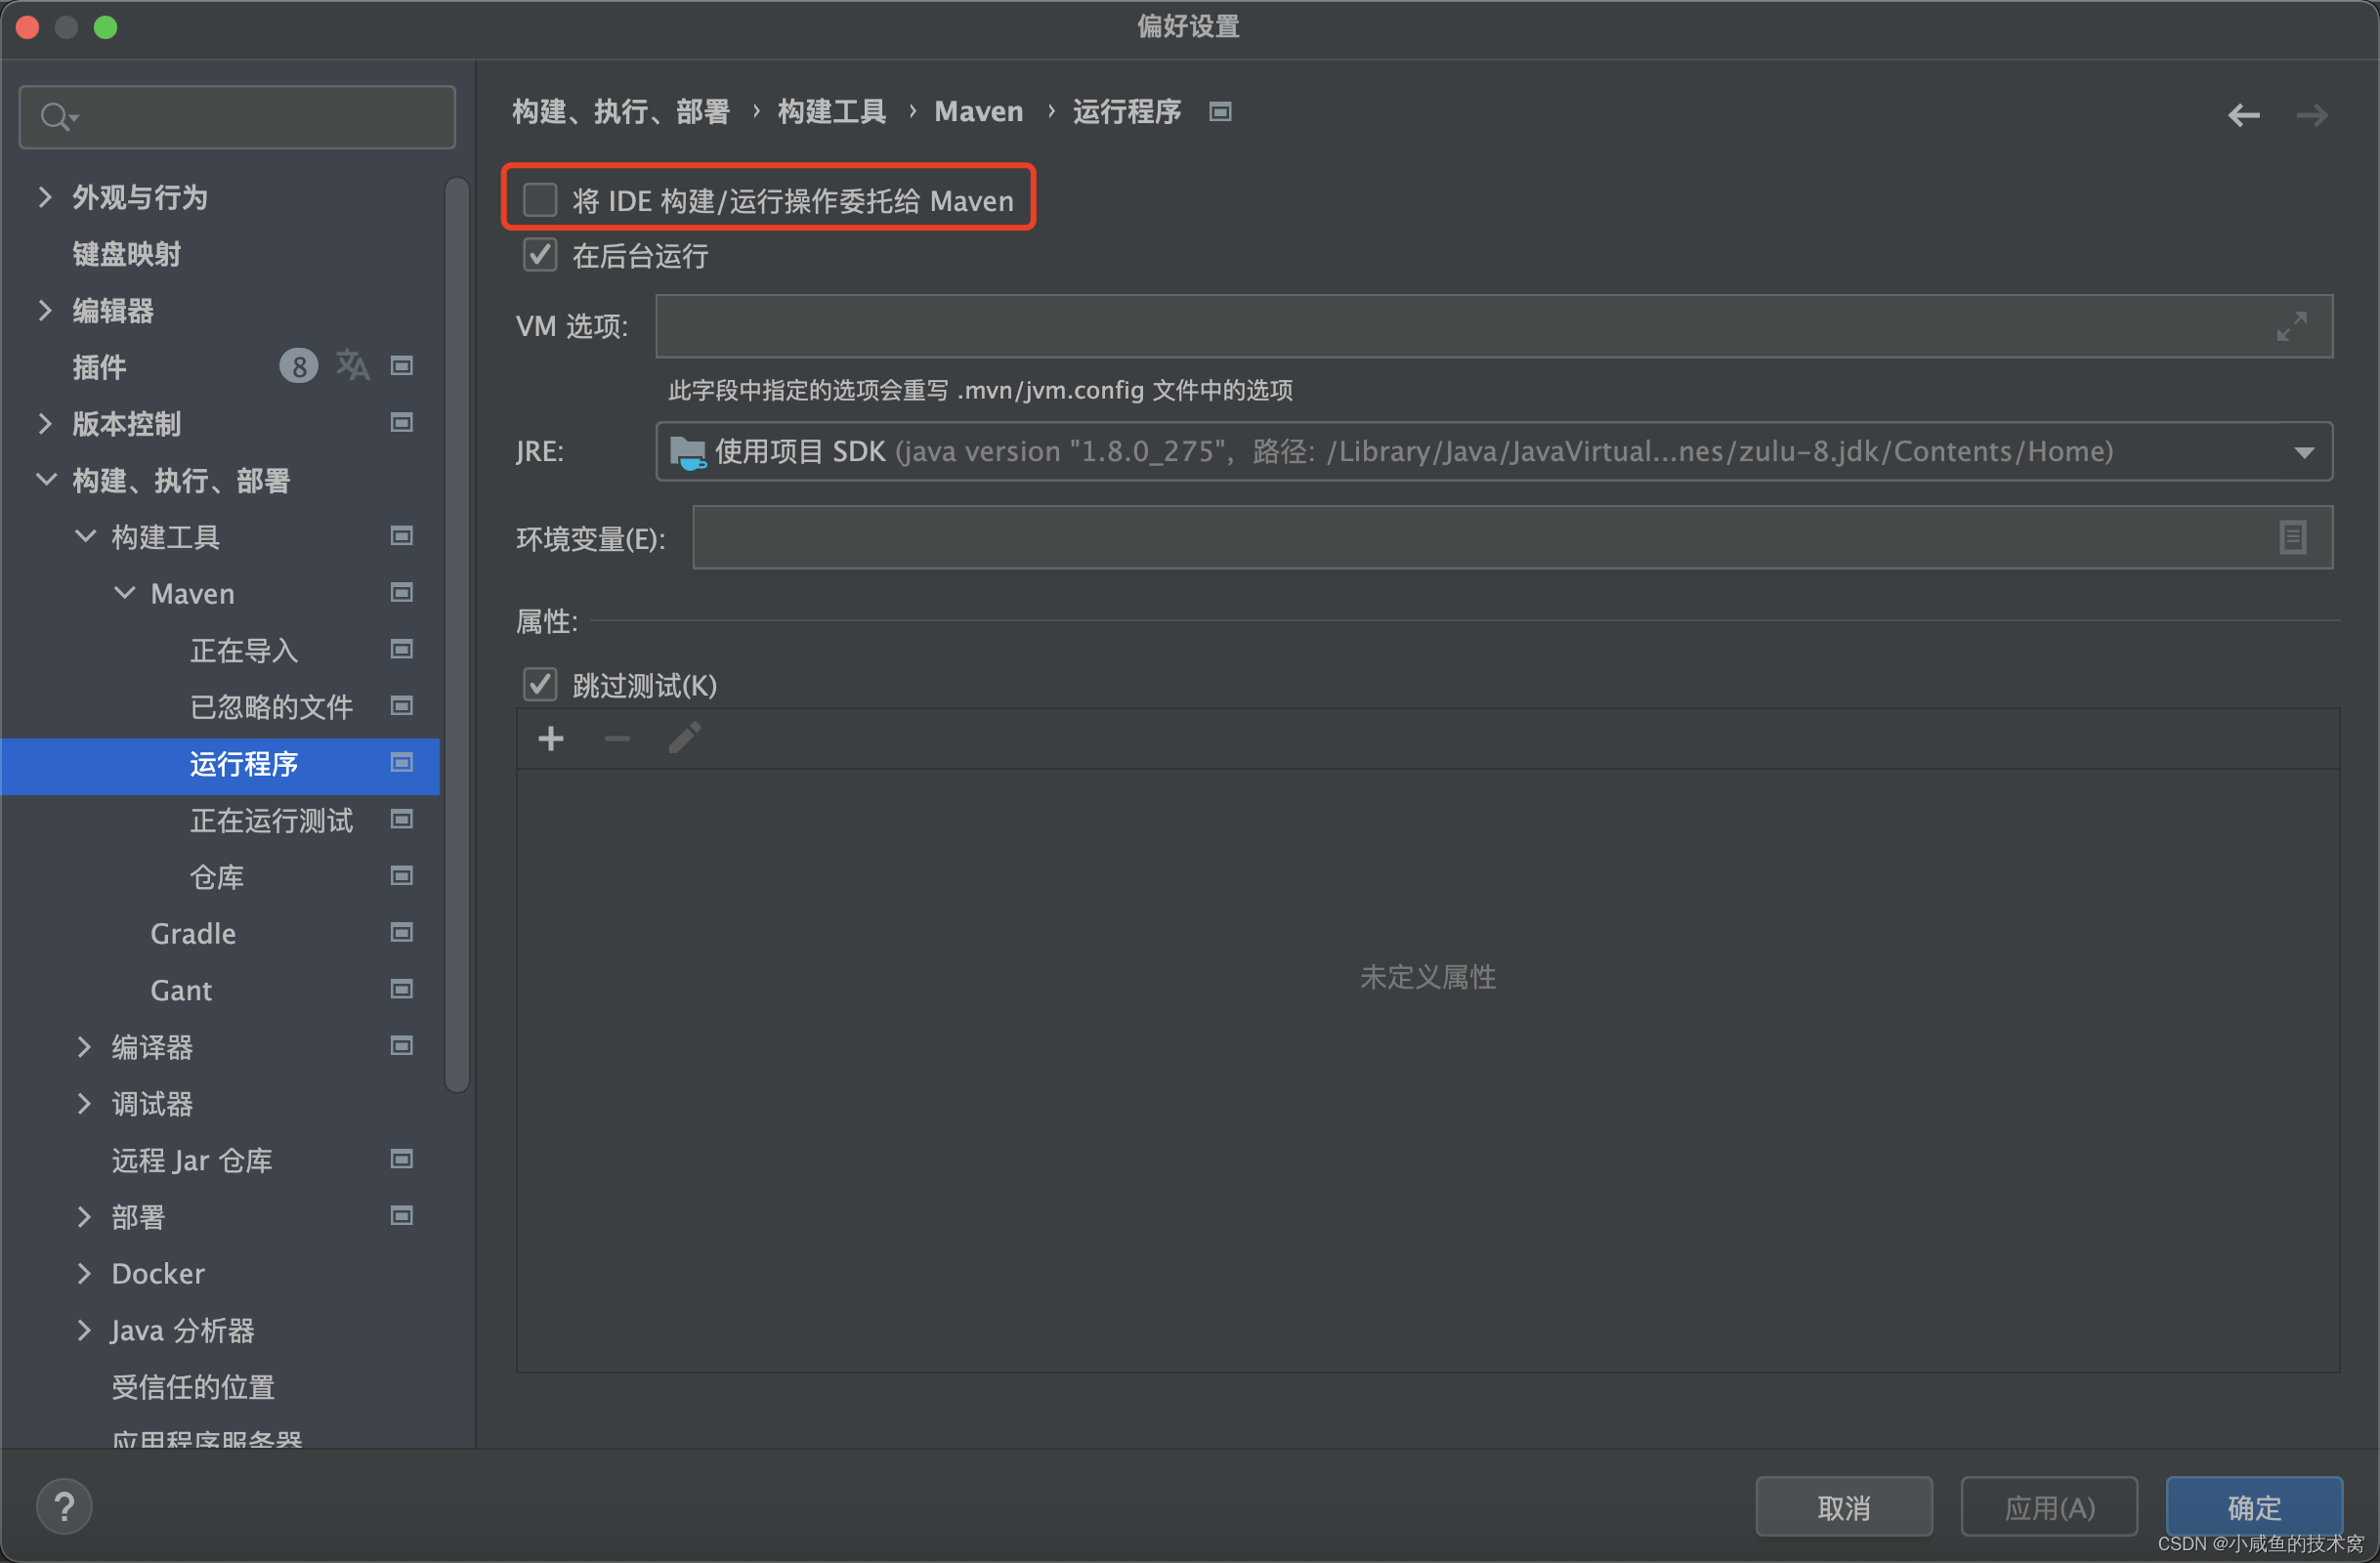
Task: Click the search icon in settings search field
Action: tap(58, 117)
